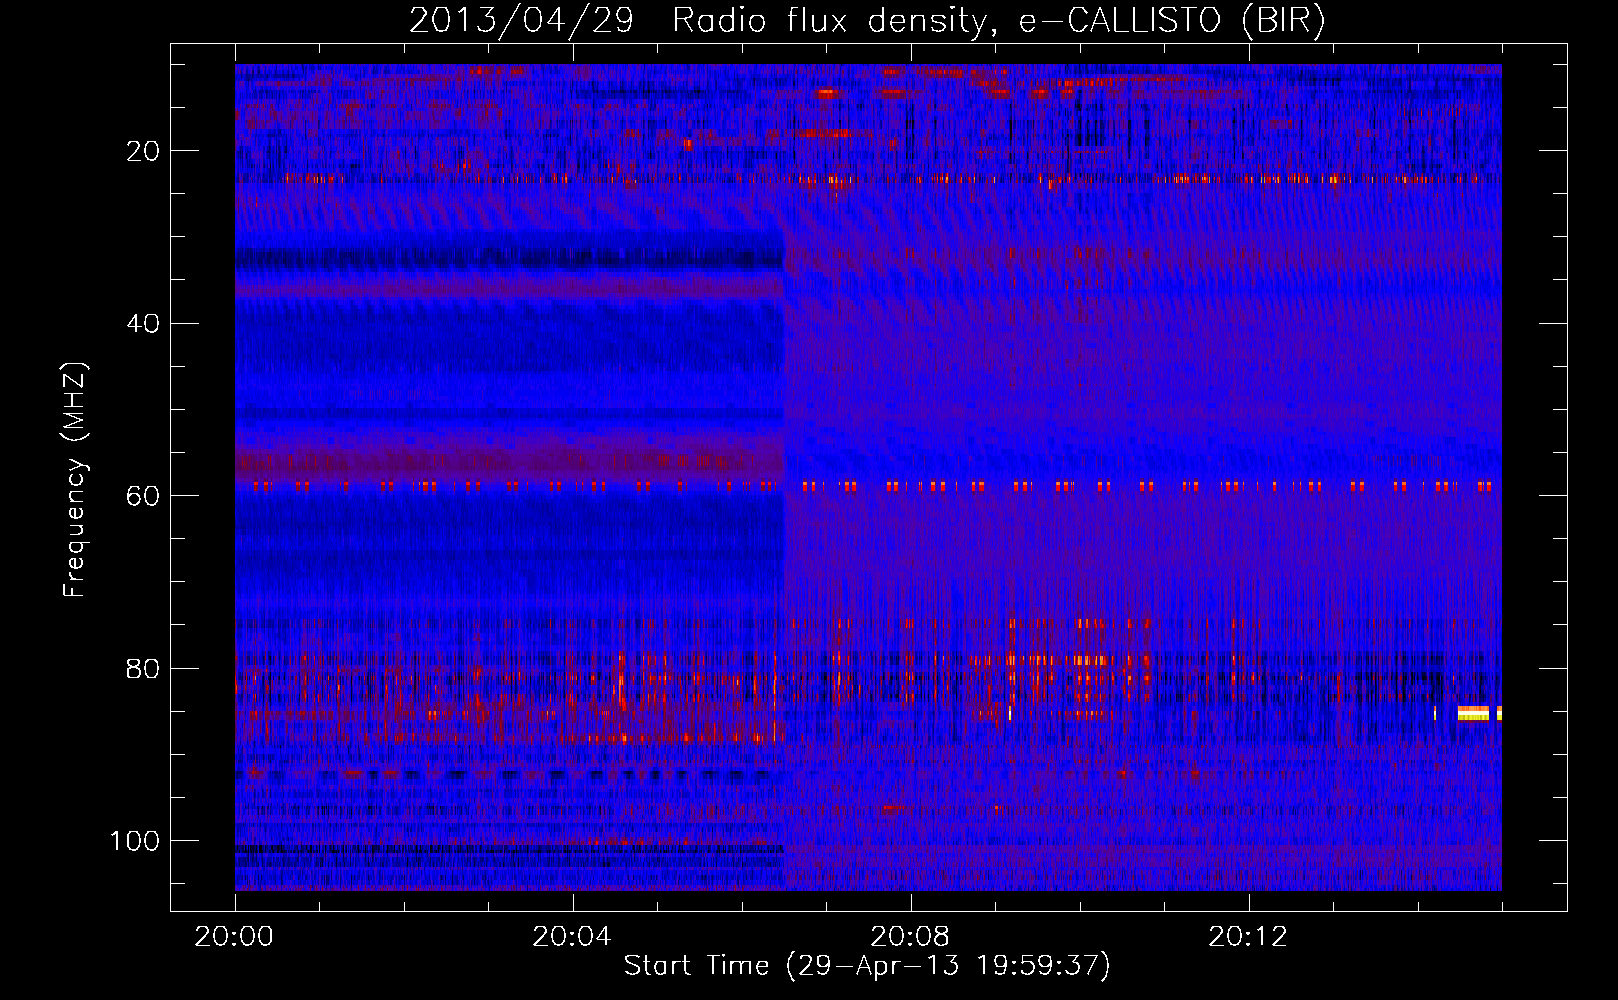The height and width of the screenshot is (1000, 1618).
Task: Click the "20:12" time tick label
Action: (x=1248, y=937)
